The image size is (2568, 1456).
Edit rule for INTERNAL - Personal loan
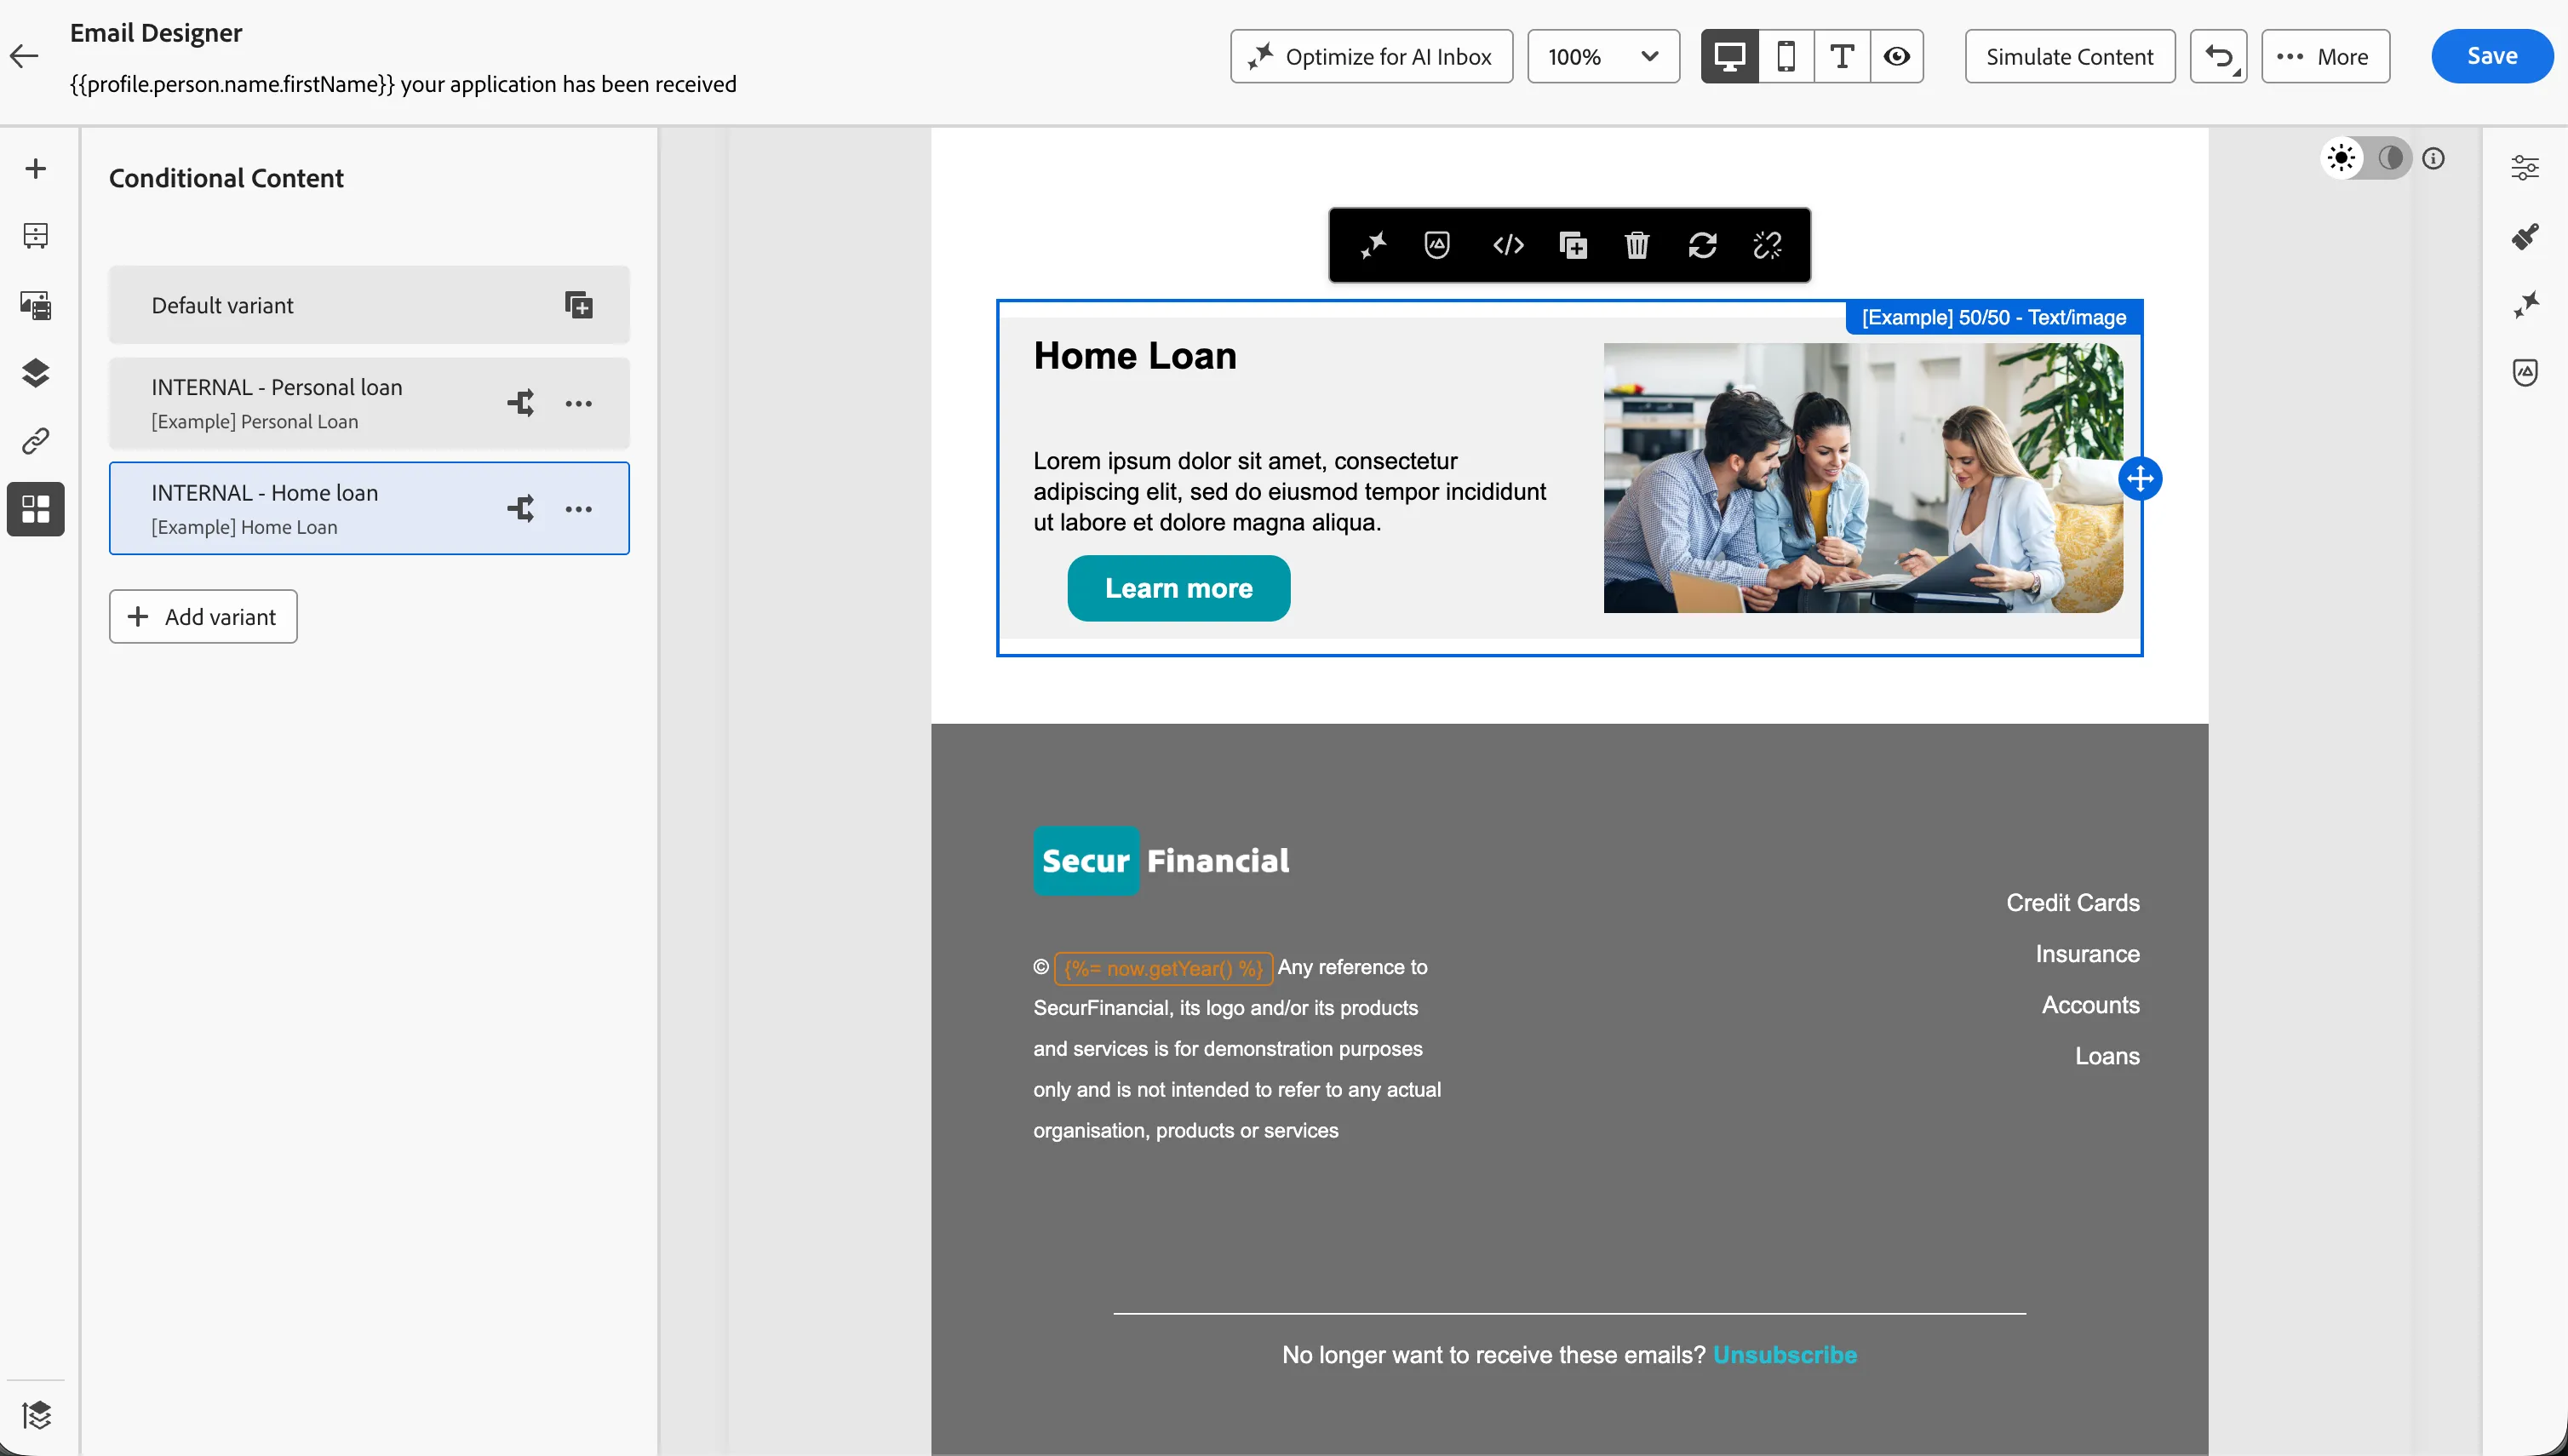tap(520, 403)
